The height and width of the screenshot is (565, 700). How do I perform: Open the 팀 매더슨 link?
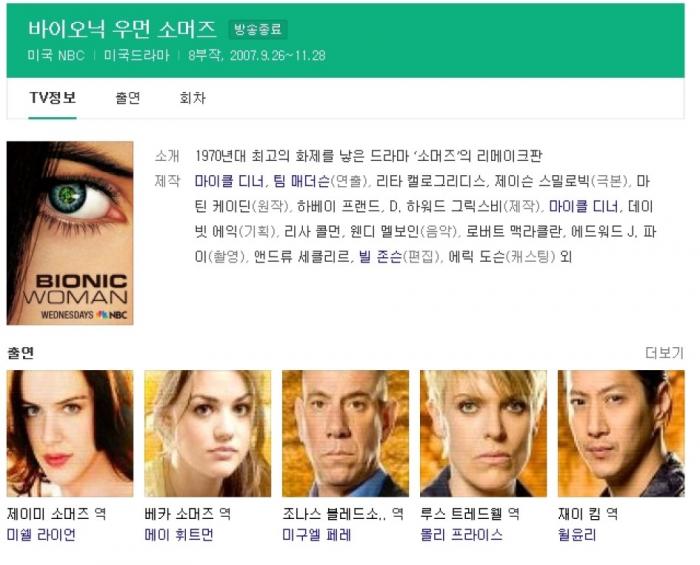point(302,181)
